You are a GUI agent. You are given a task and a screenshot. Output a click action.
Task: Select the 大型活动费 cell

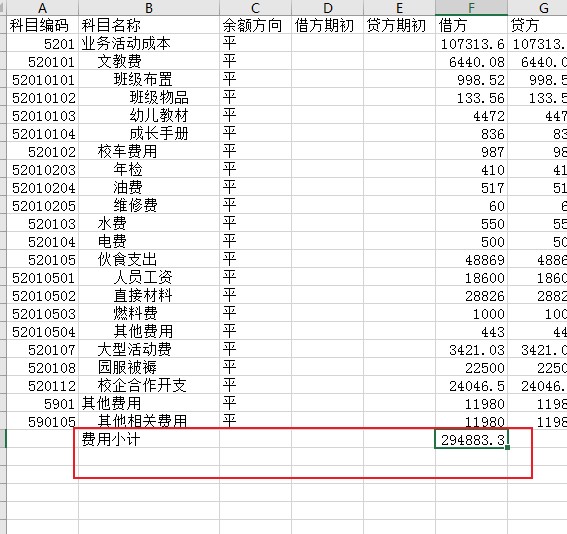click(x=149, y=349)
